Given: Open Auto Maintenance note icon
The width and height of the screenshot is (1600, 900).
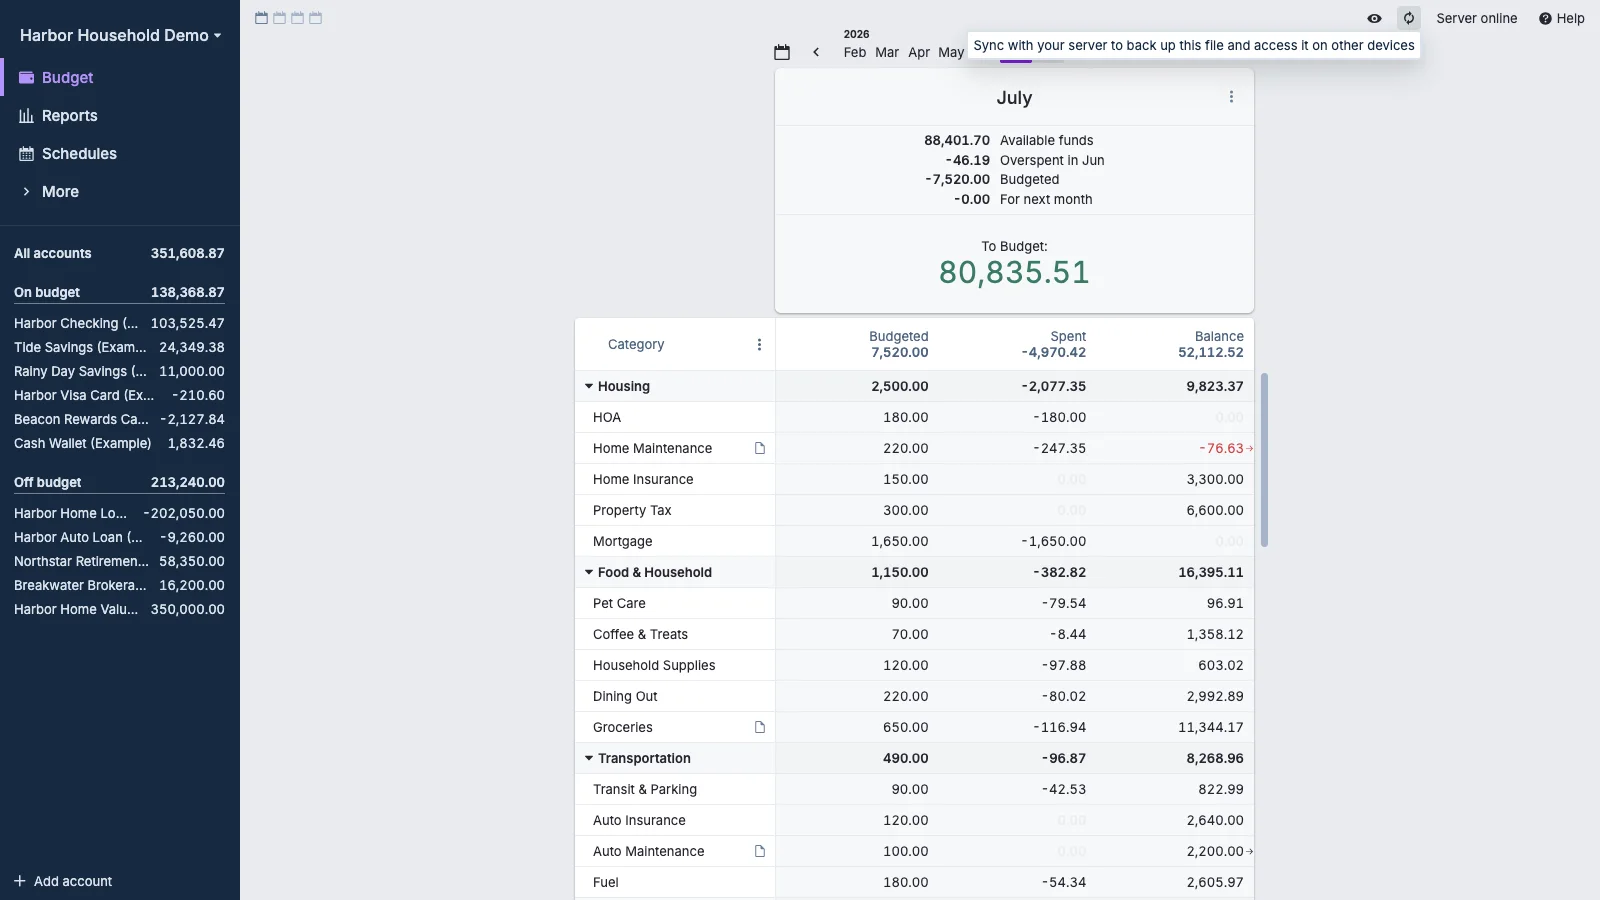Looking at the screenshot, I should pyautogui.click(x=760, y=851).
